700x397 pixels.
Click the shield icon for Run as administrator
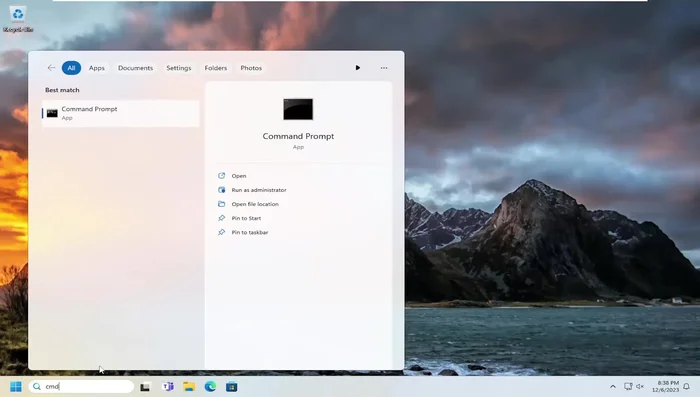click(x=221, y=190)
